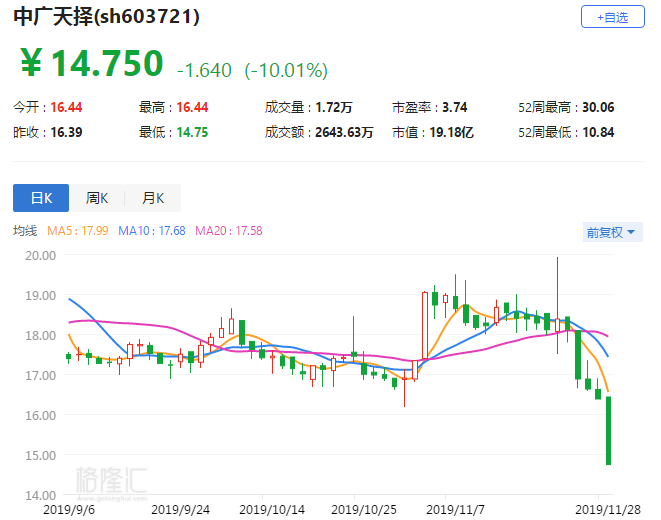Click the 2019/10/25 date axis label
661x520 pixels.
(364, 509)
